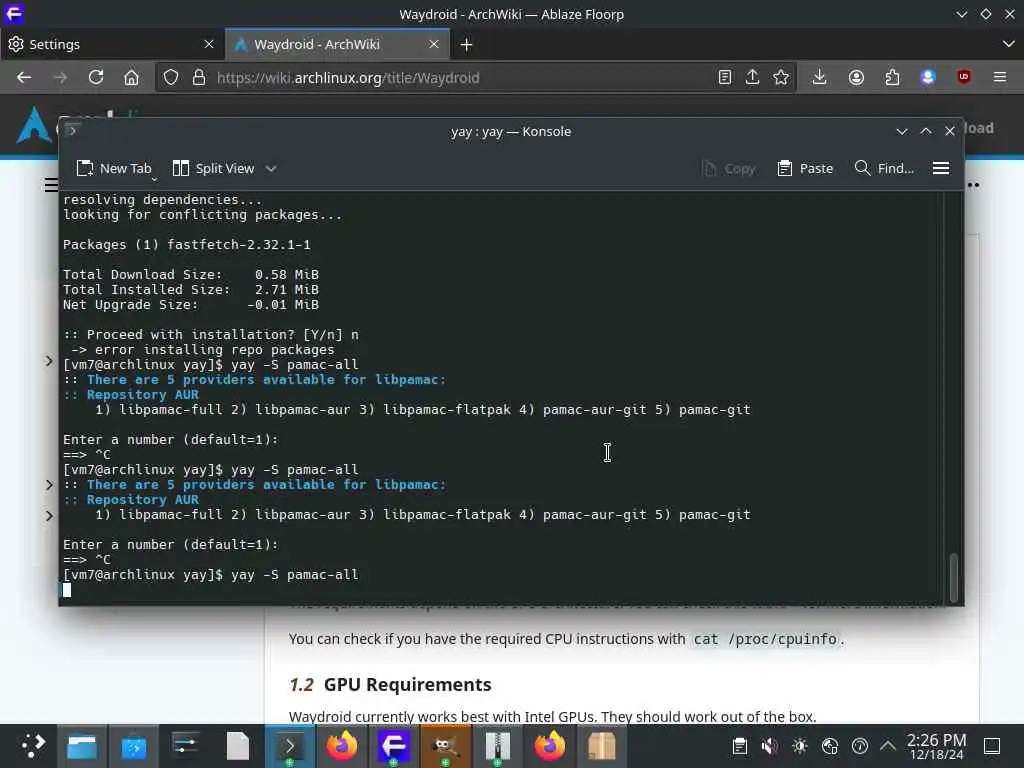Click the show desktop button

click(992, 746)
